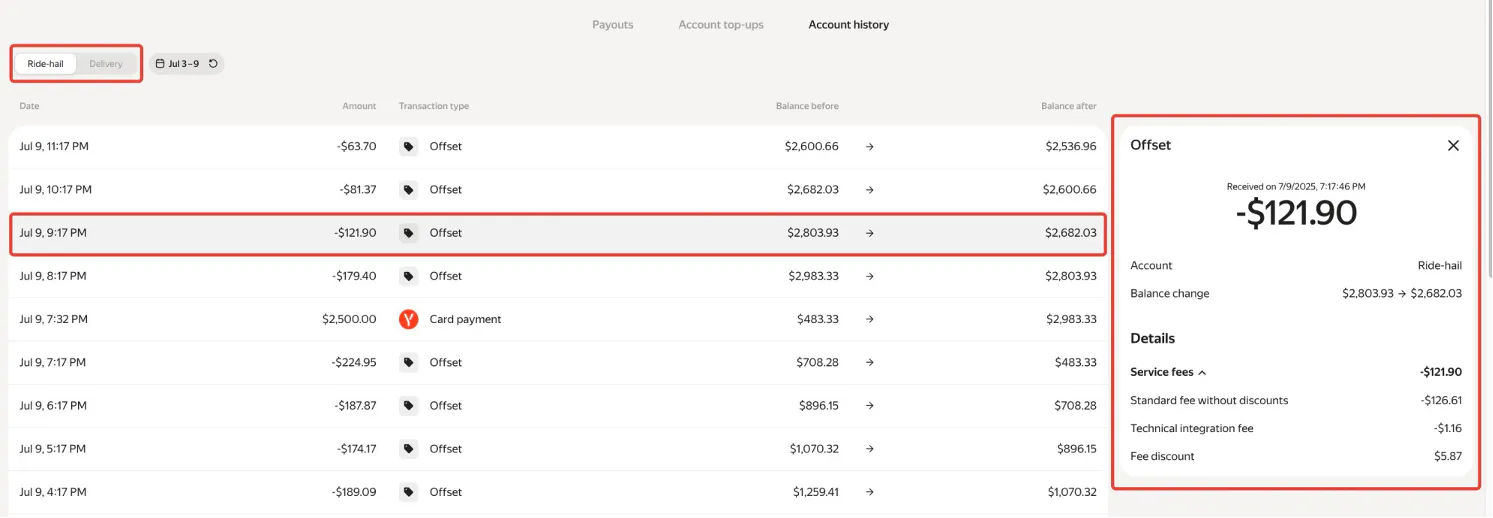The height and width of the screenshot is (518, 1493).
Task: Click the $2,500.00 amount cell
Action: [349, 319]
